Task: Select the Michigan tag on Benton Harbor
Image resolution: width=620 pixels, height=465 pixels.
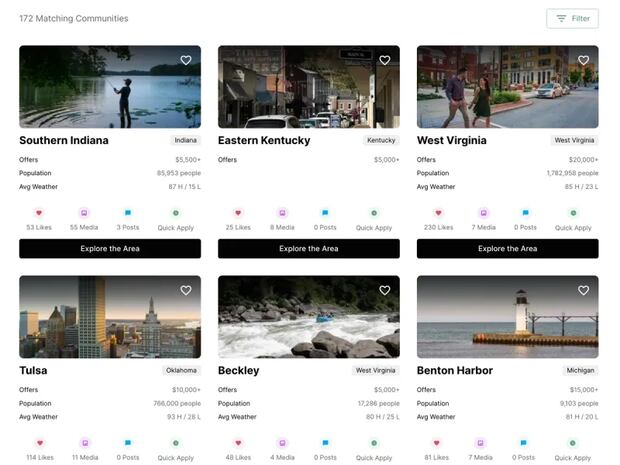Action: coord(580,371)
